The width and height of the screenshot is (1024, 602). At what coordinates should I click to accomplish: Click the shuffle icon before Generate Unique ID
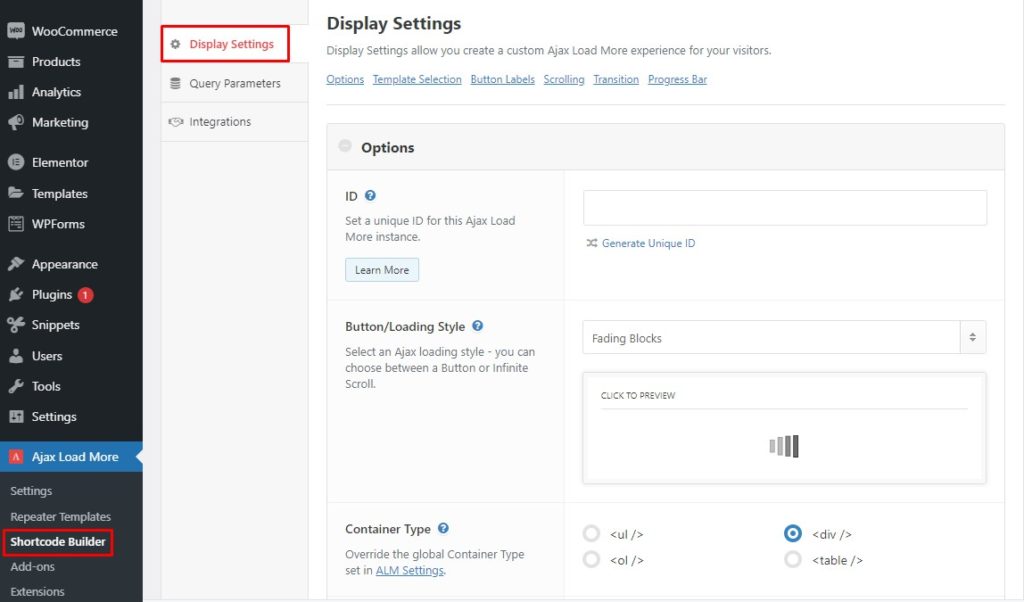592,243
